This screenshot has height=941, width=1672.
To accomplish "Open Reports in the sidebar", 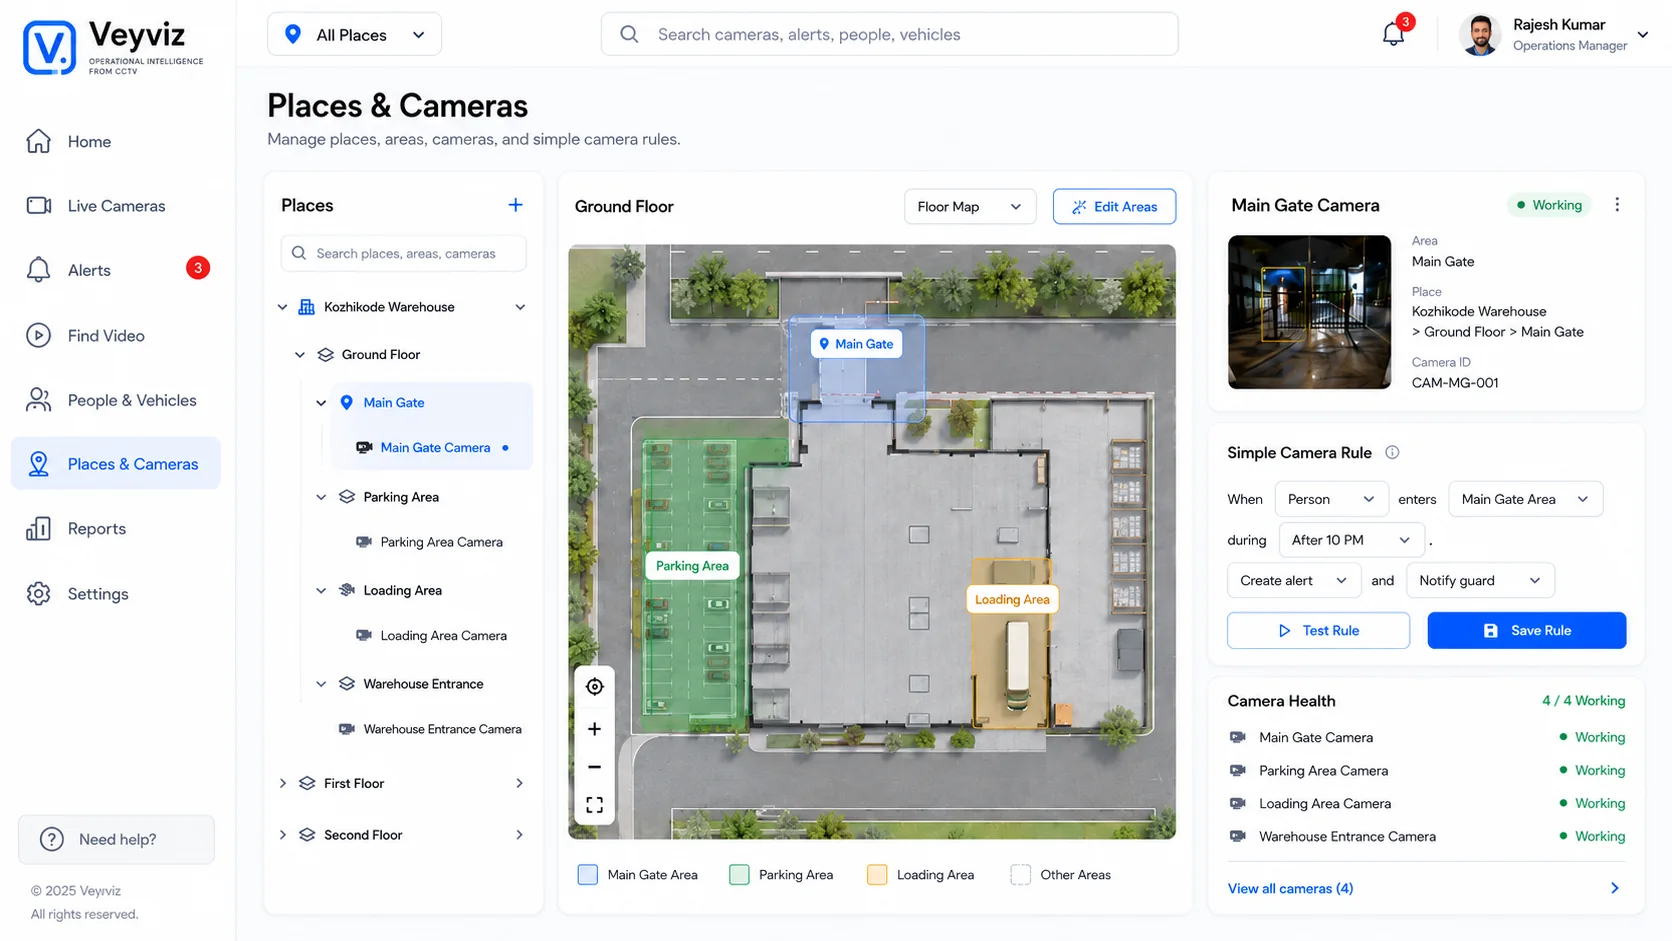I will click(x=116, y=529).
